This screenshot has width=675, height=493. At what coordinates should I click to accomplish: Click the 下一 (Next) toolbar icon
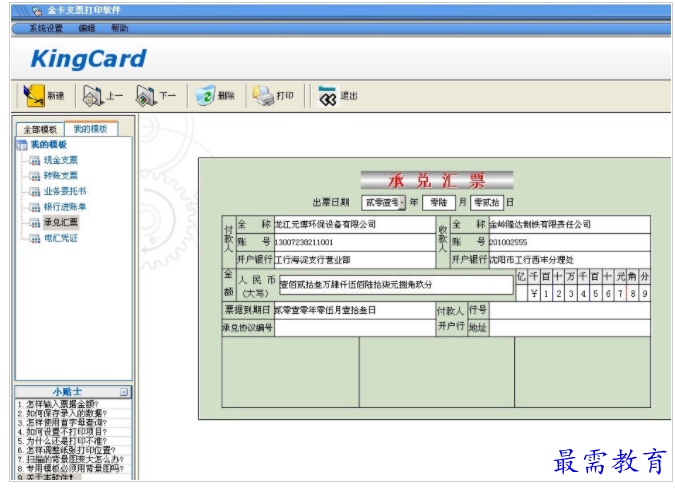point(146,95)
